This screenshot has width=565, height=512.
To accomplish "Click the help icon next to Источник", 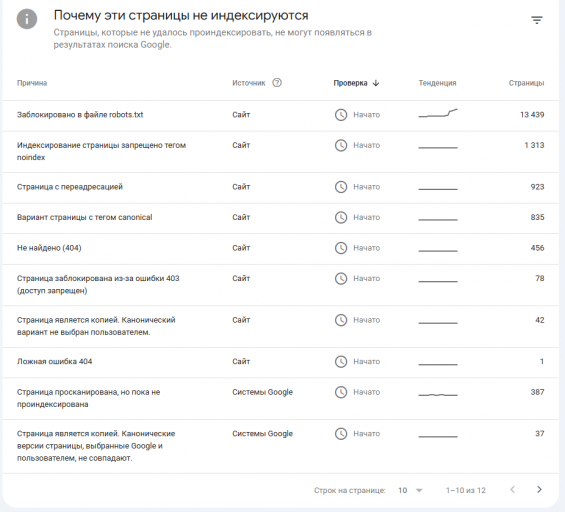I will tap(277, 83).
